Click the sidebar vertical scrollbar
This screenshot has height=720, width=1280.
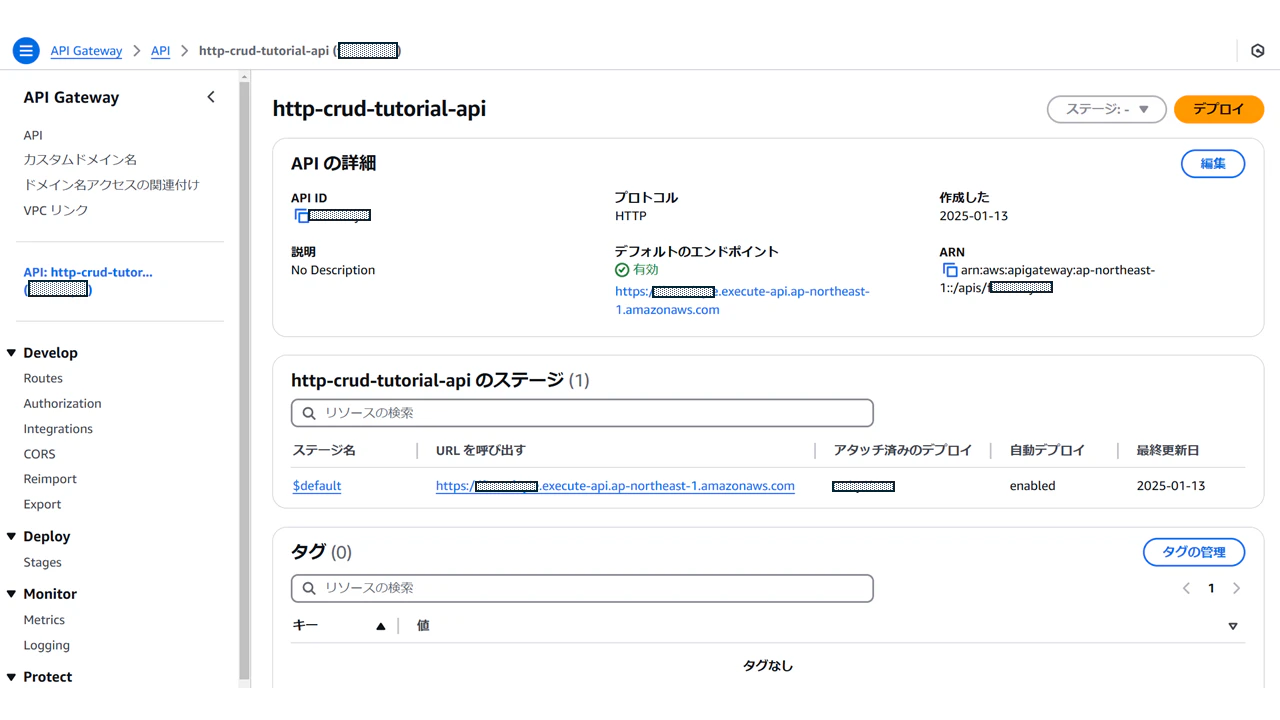[x=244, y=380]
